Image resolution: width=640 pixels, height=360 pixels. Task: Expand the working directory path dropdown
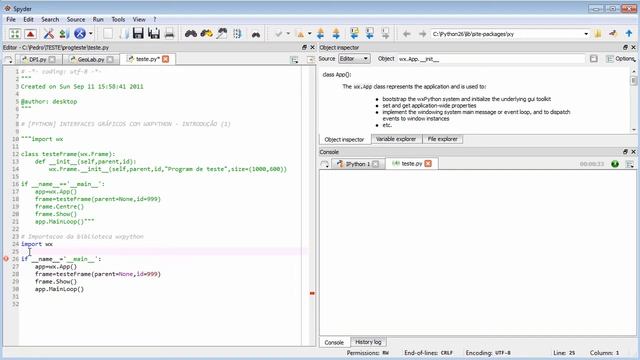pyautogui.click(x=586, y=34)
